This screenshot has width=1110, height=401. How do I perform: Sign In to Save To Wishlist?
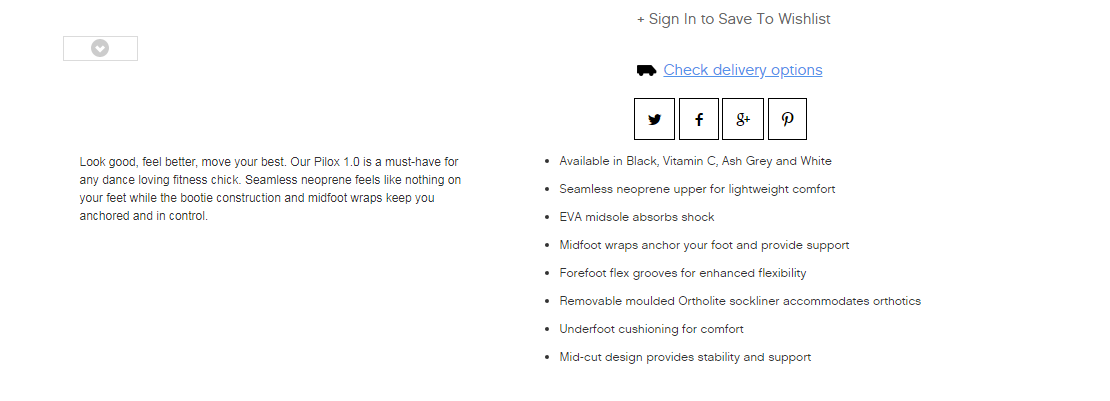pyautogui.click(x=733, y=19)
